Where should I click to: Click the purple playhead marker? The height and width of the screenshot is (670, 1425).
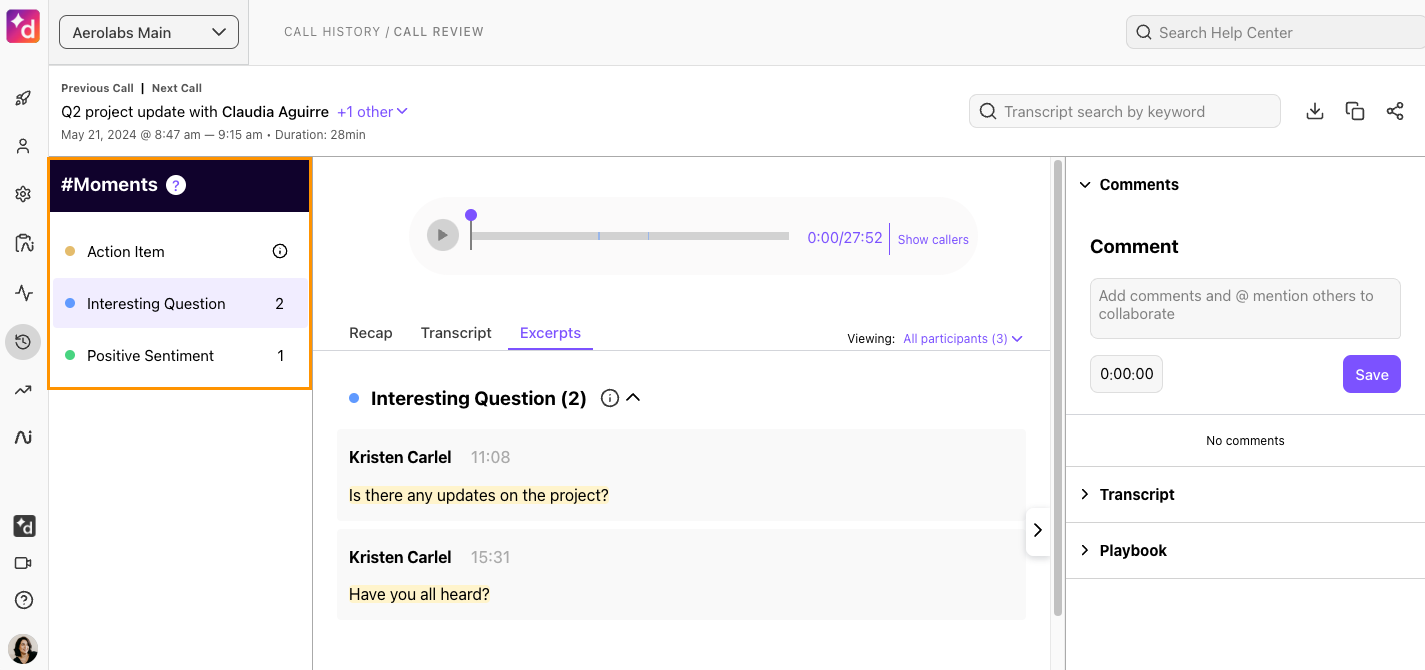coord(471,215)
